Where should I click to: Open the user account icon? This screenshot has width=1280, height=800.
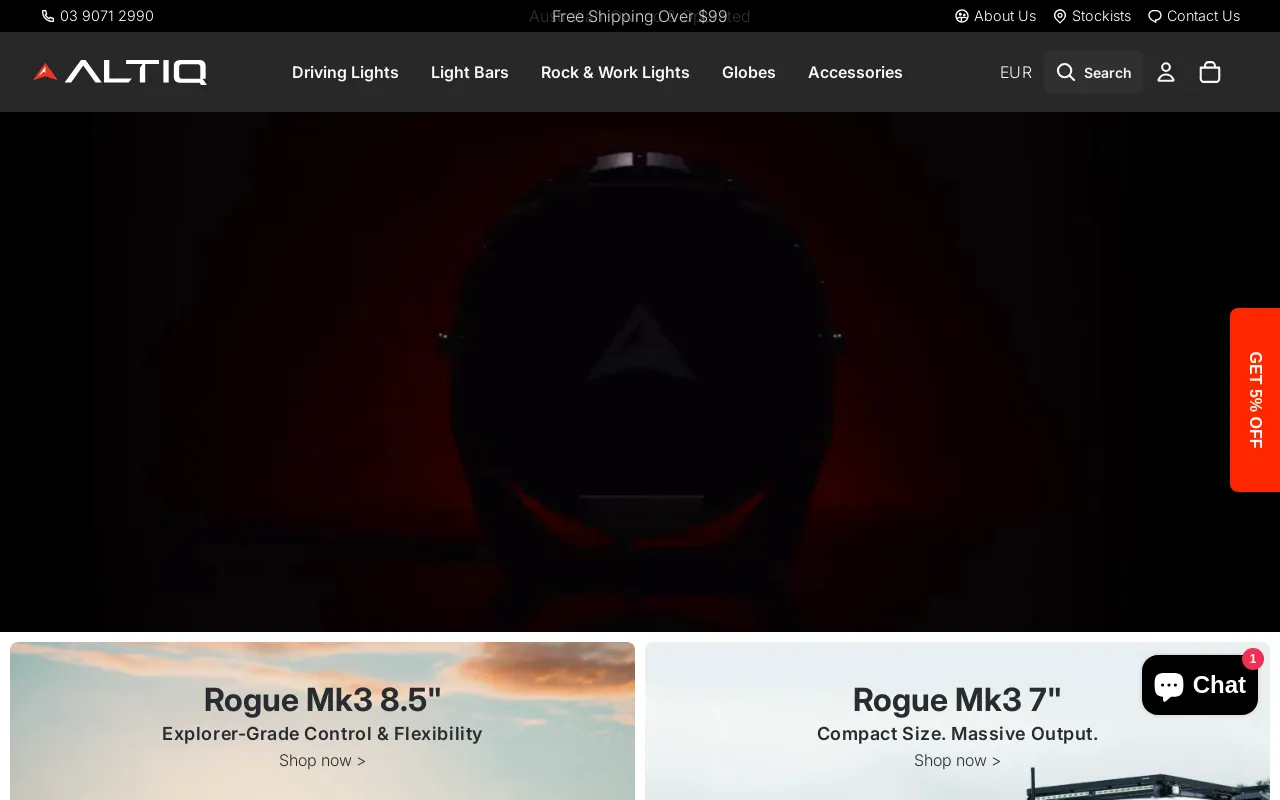click(1166, 72)
